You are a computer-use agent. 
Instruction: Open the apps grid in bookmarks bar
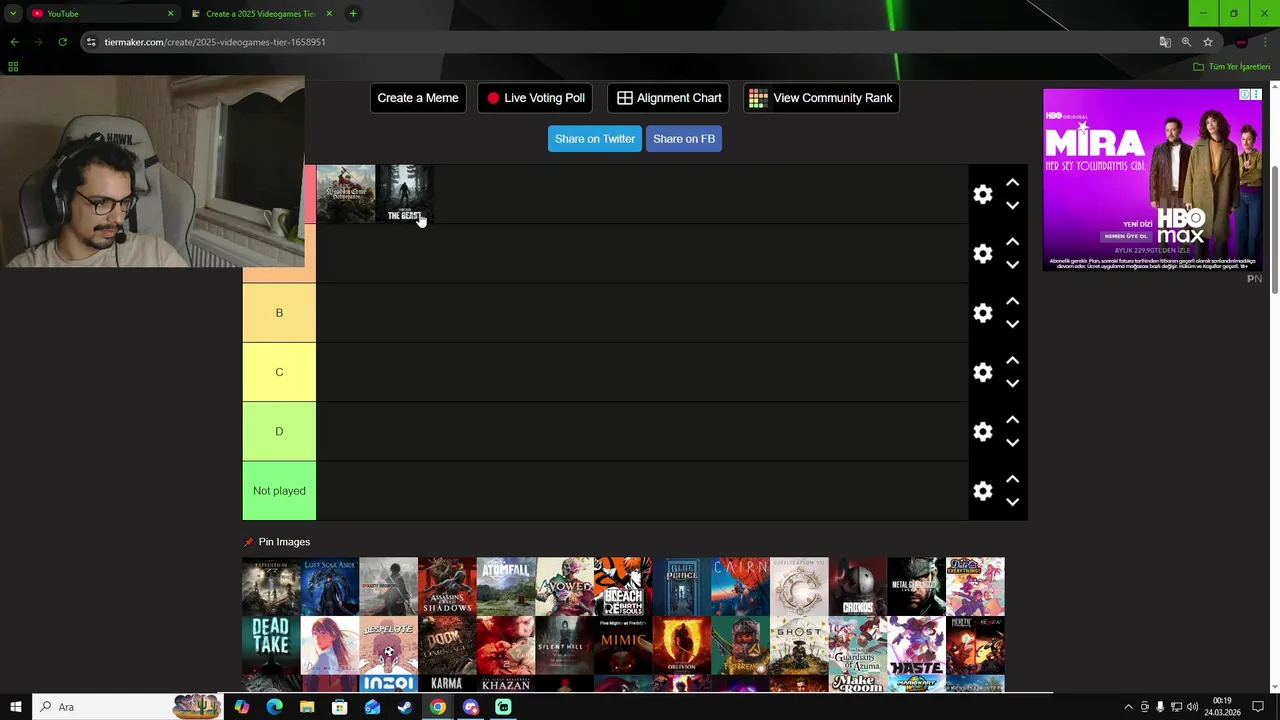[13, 67]
